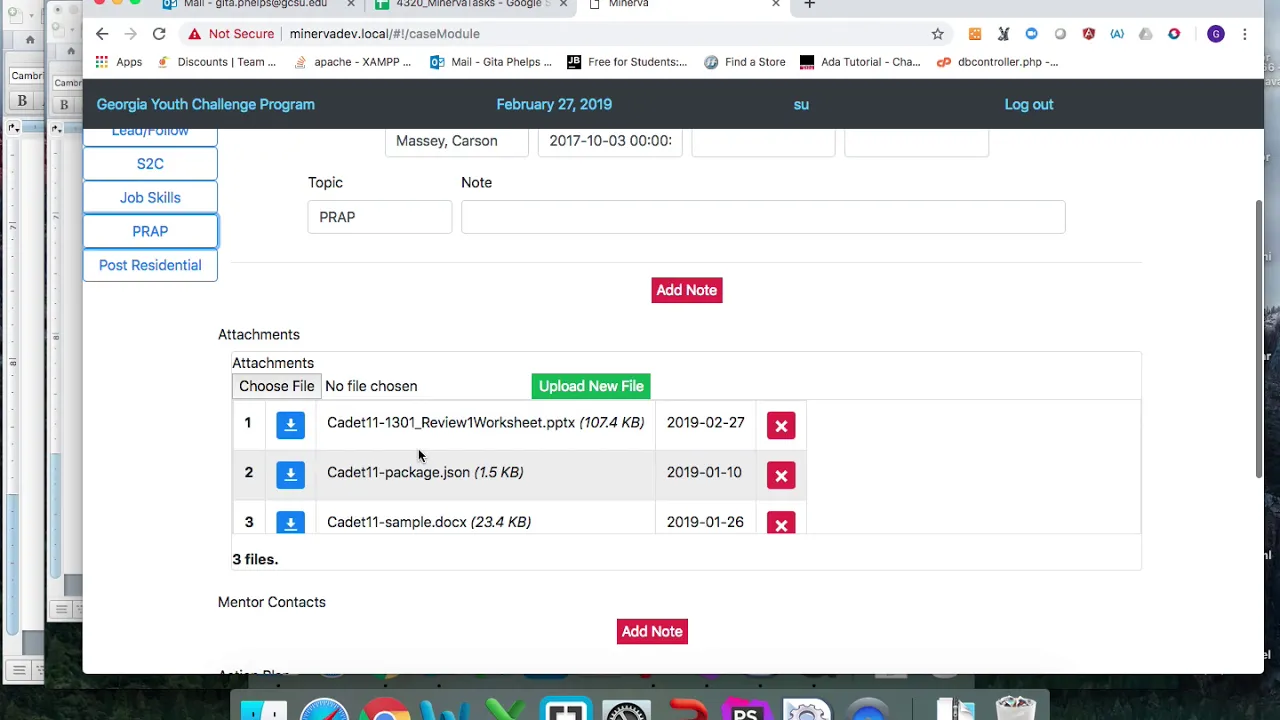This screenshot has height=720, width=1280.
Task: Click the Cadet11-sample.docx file name
Action: [397, 522]
